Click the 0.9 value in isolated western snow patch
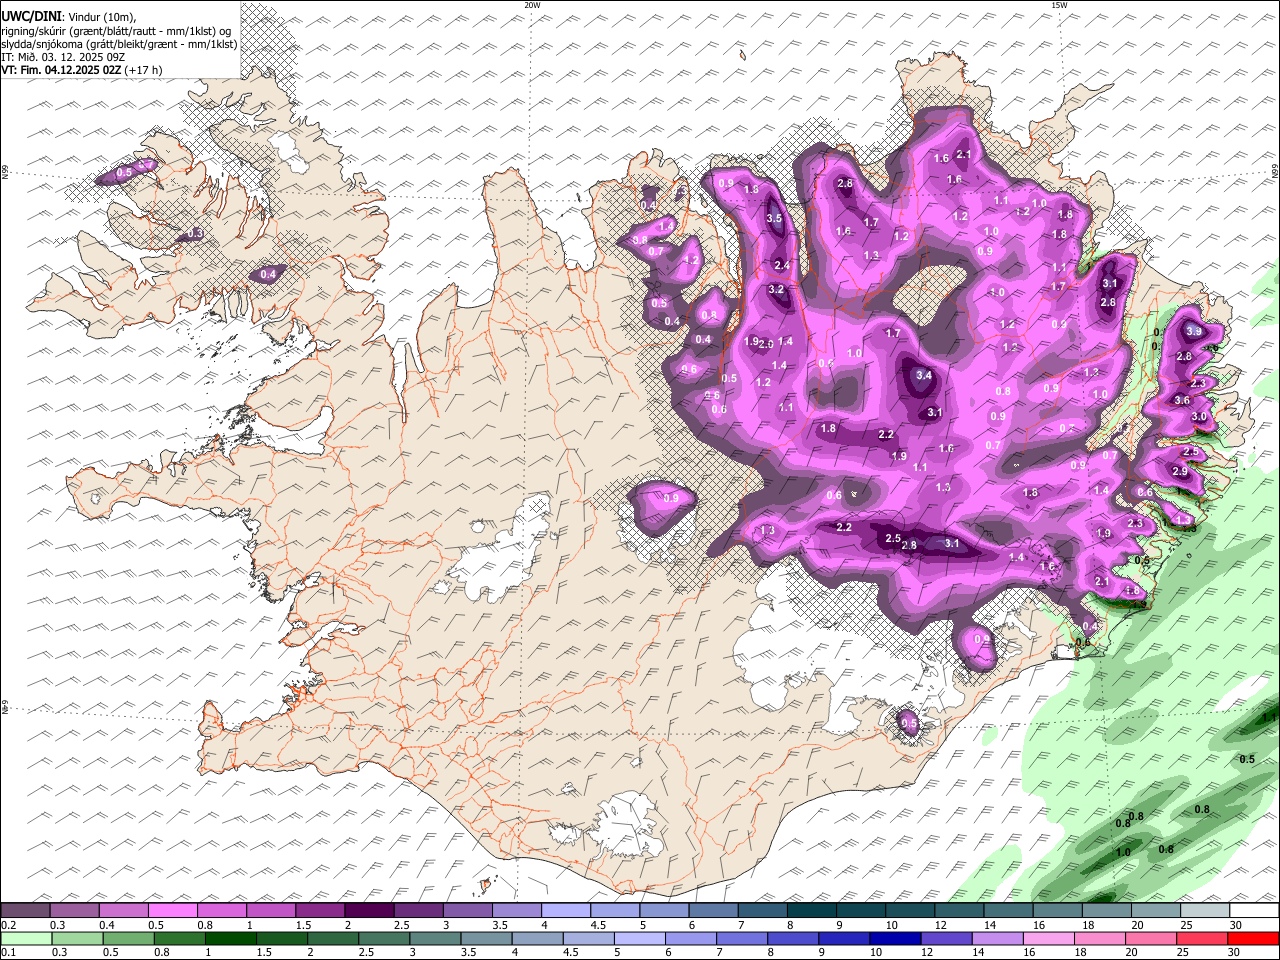 (x=671, y=498)
